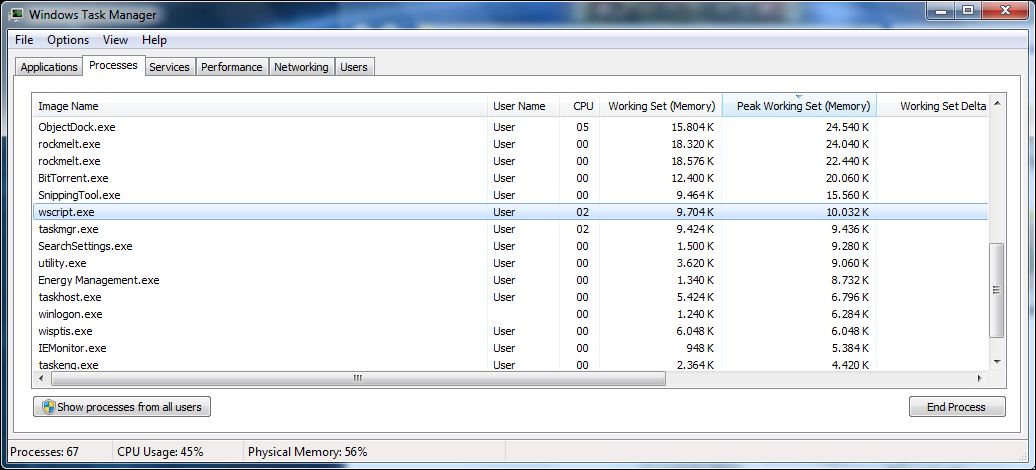Select the BitTorrent.exe process
The height and width of the screenshot is (470, 1036).
[510, 178]
